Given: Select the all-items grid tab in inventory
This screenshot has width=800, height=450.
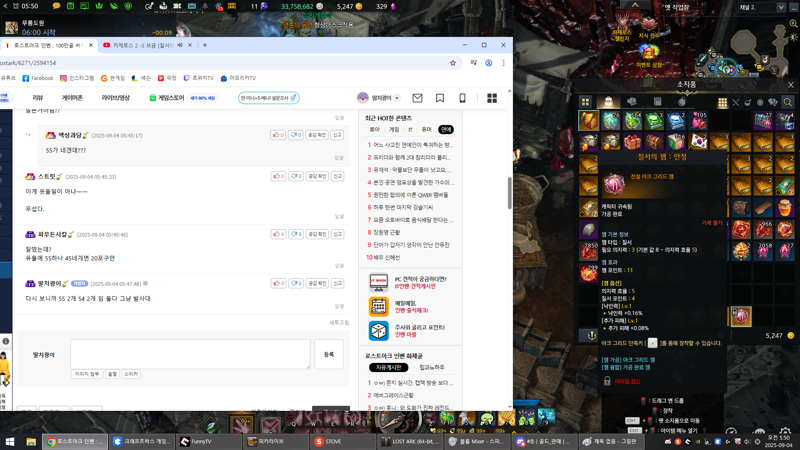Looking at the screenshot, I should [585, 102].
